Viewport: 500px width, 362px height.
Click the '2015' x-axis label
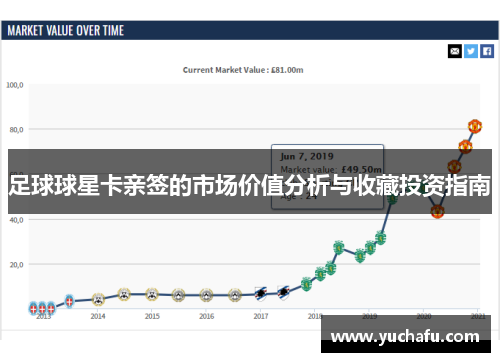[x=152, y=316]
